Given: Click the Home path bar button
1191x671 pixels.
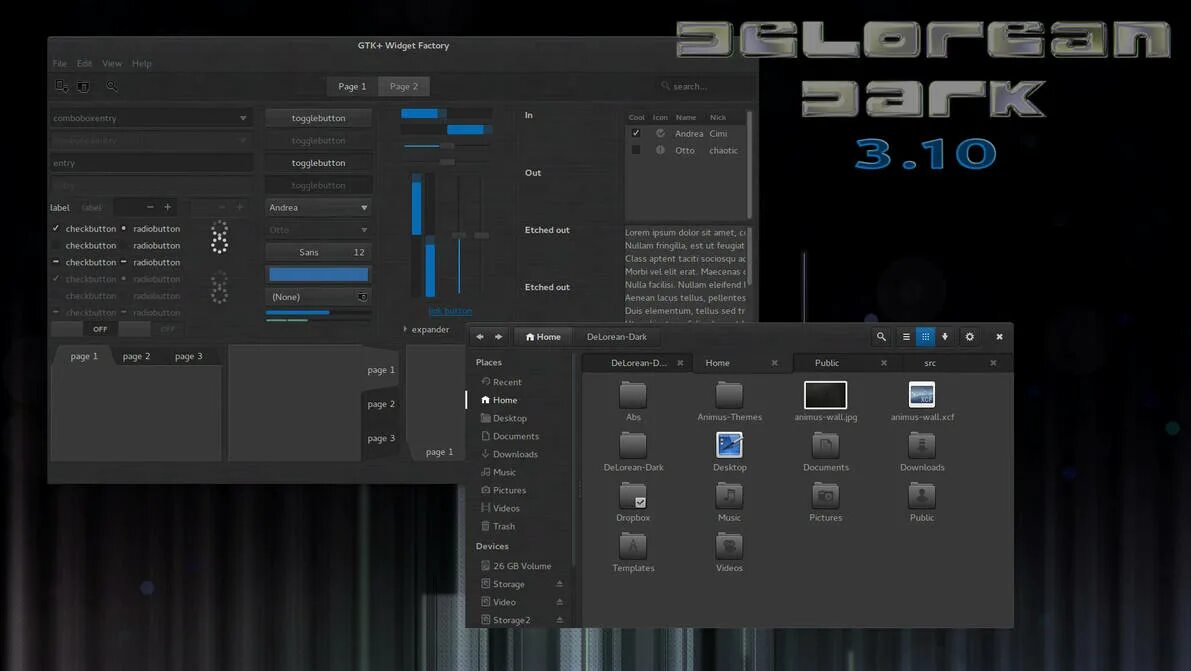Looking at the screenshot, I should (x=543, y=337).
